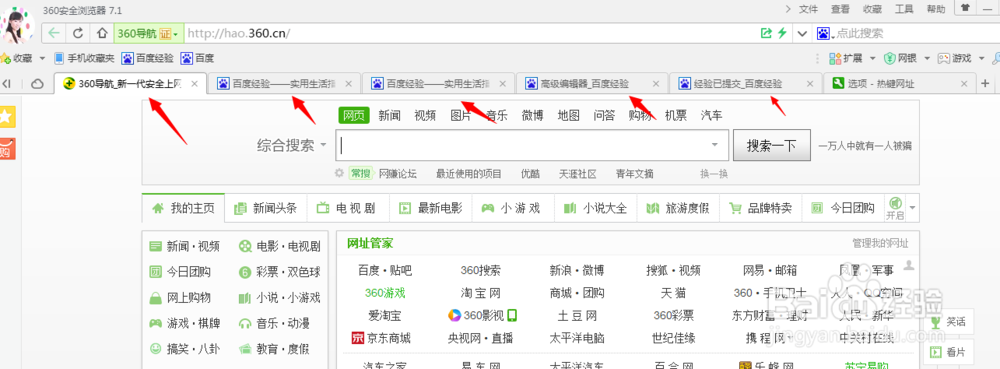Click the 看片 widget on the right
This screenshot has width=1000, height=369.
pos(947,351)
